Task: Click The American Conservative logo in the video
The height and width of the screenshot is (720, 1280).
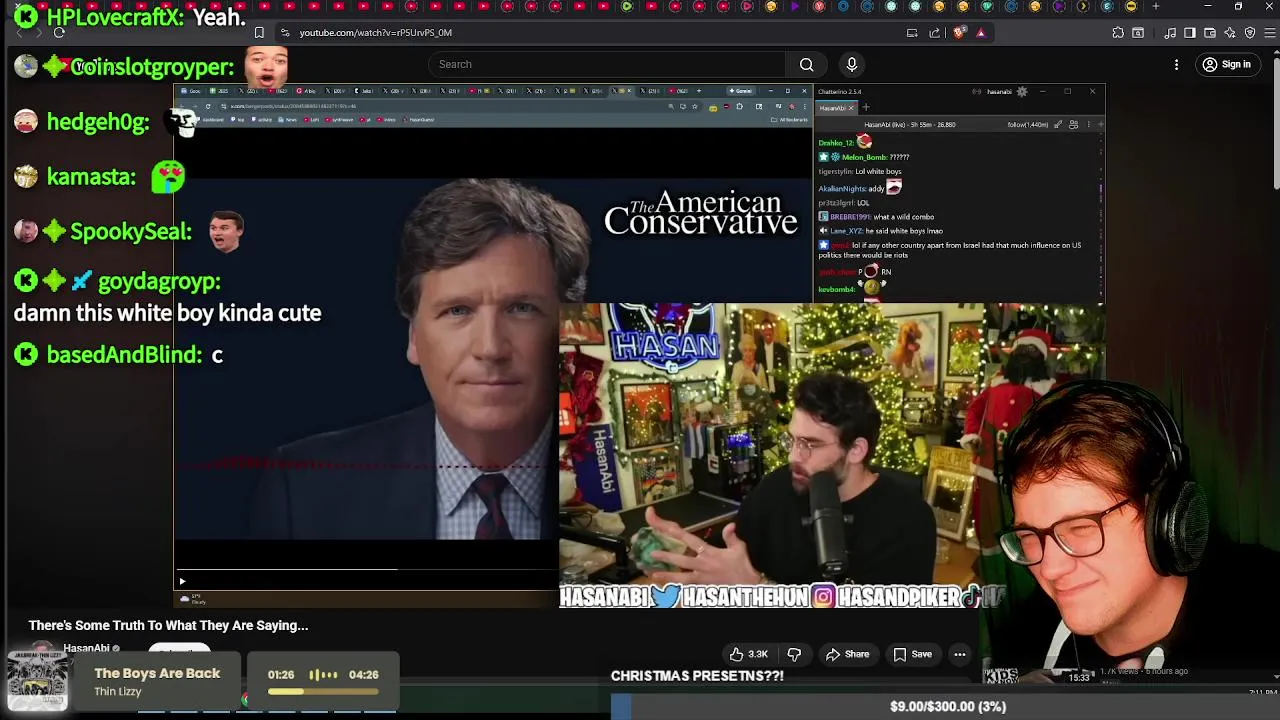Action: point(700,213)
